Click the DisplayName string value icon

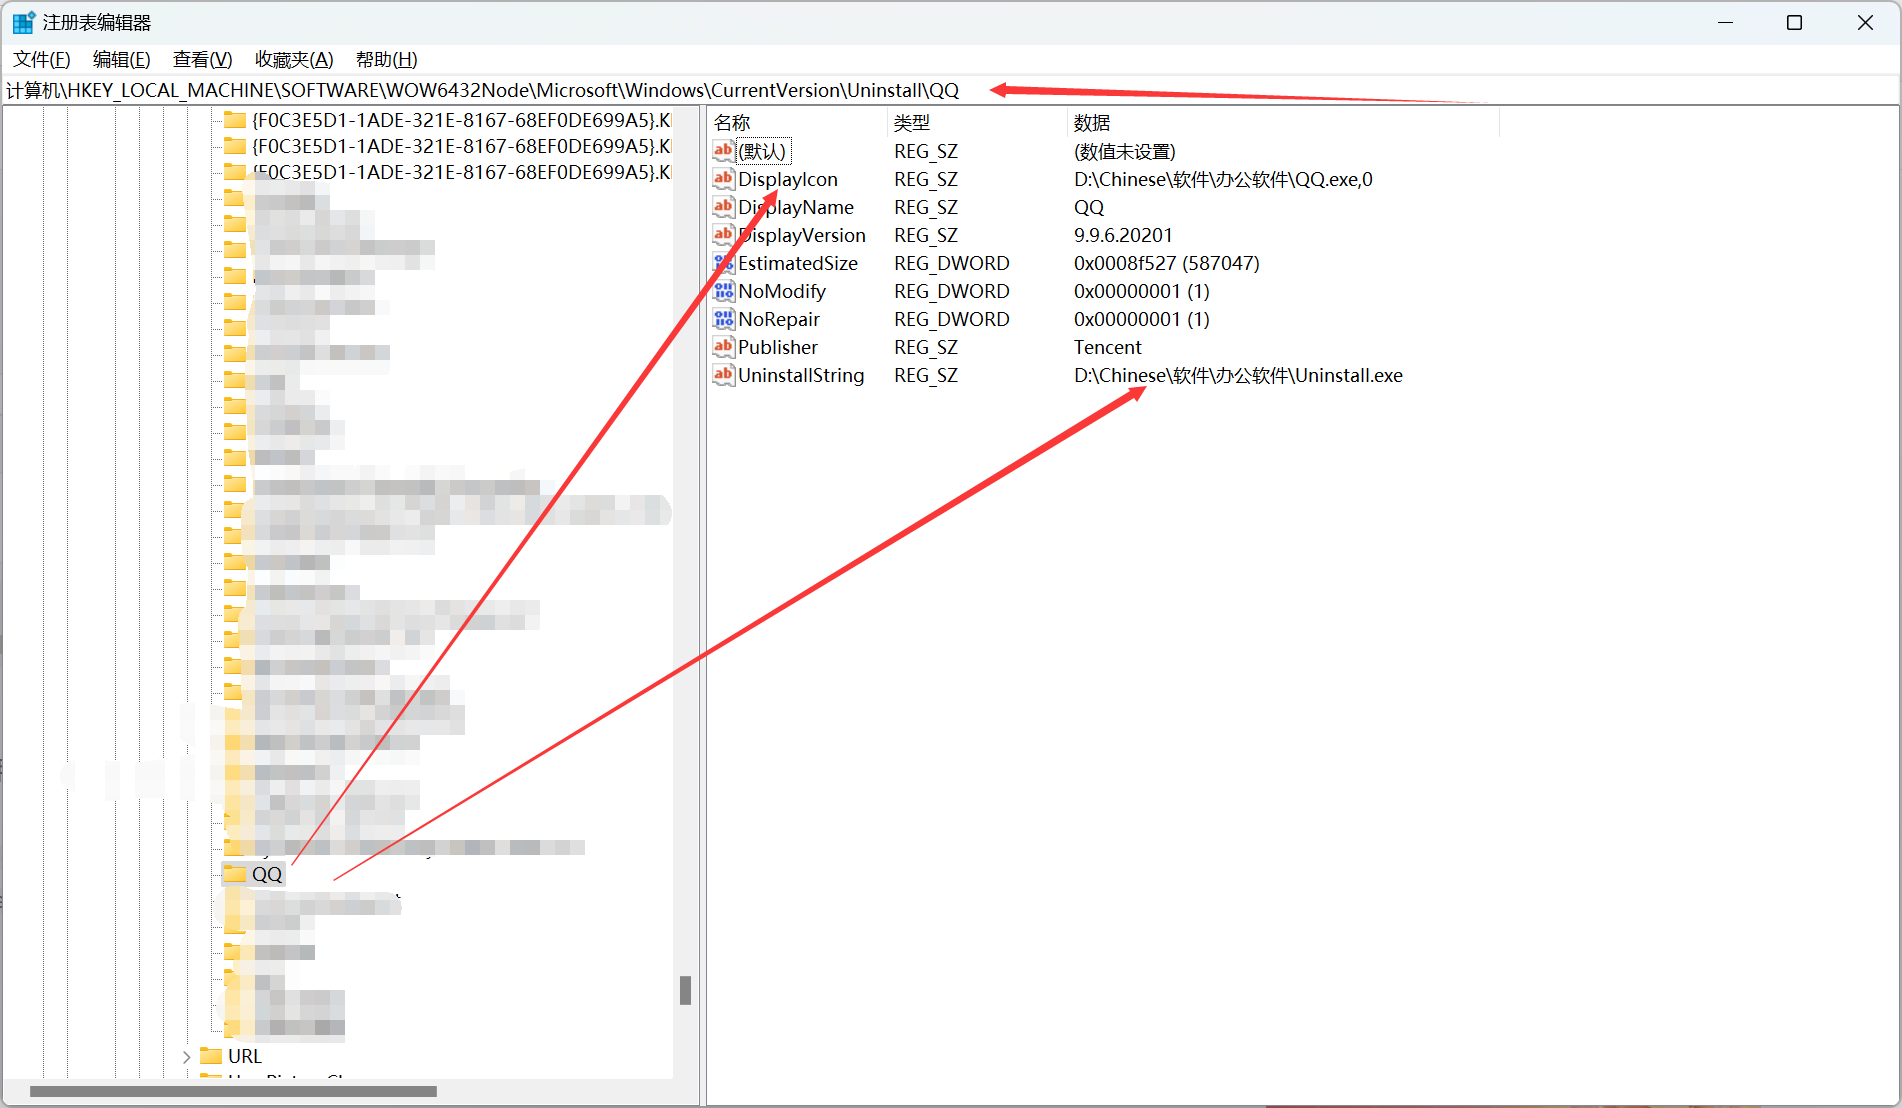[723, 206]
